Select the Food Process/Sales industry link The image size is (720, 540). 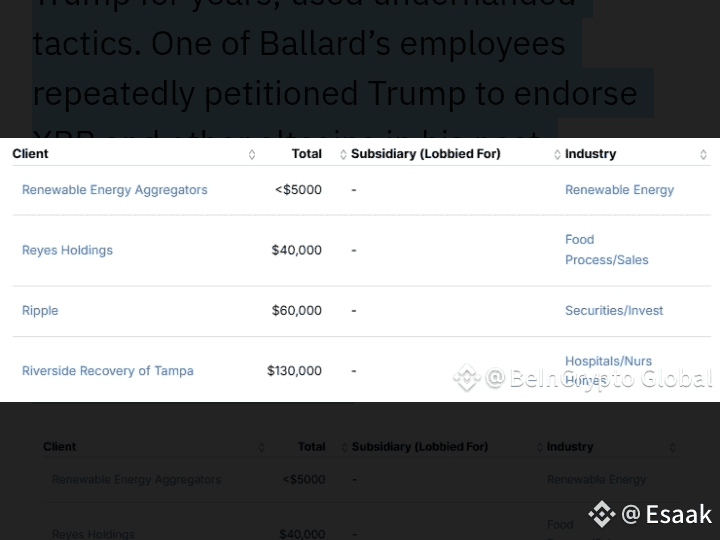point(606,250)
